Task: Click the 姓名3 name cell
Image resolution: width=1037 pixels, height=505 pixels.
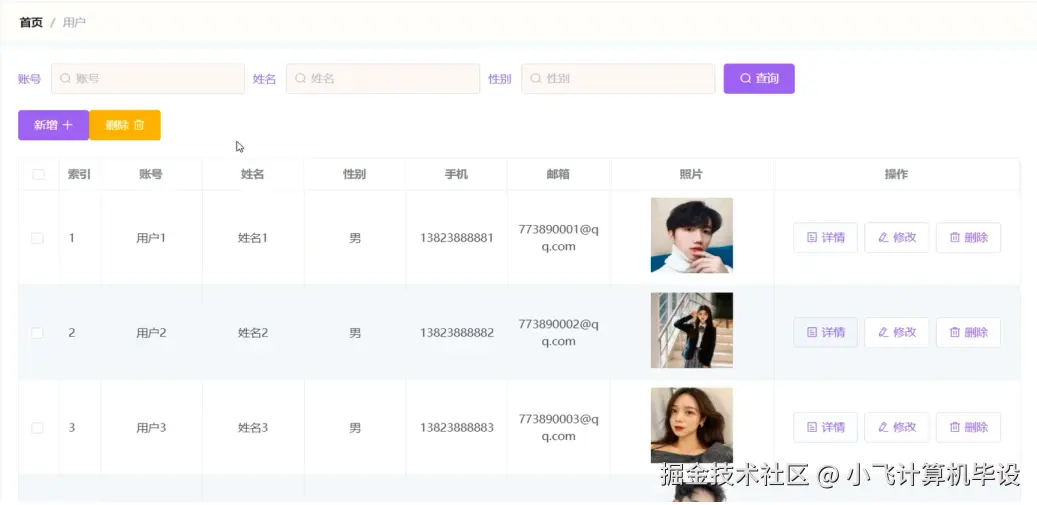Action: click(253, 428)
